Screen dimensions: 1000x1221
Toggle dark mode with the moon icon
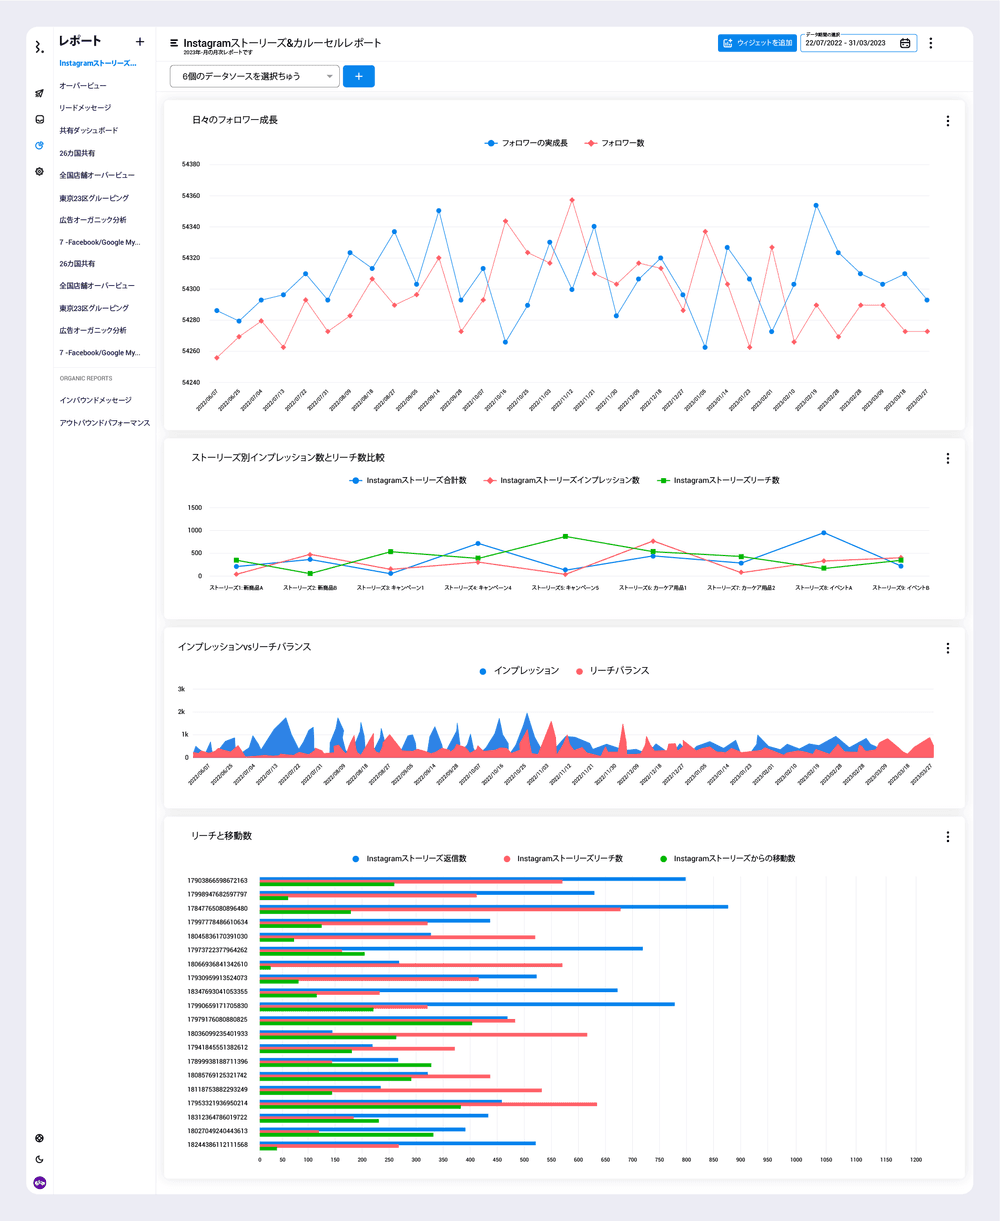[39, 1160]
